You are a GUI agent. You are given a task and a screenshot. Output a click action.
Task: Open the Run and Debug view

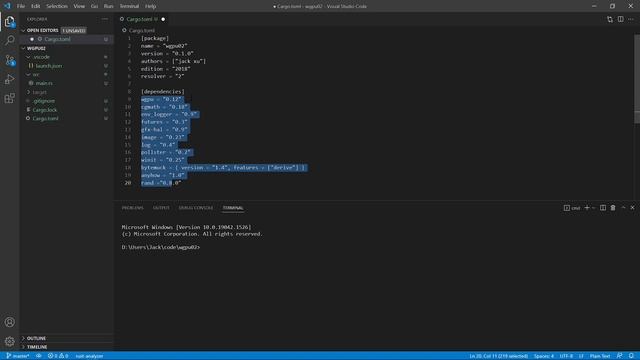(9, 79)
